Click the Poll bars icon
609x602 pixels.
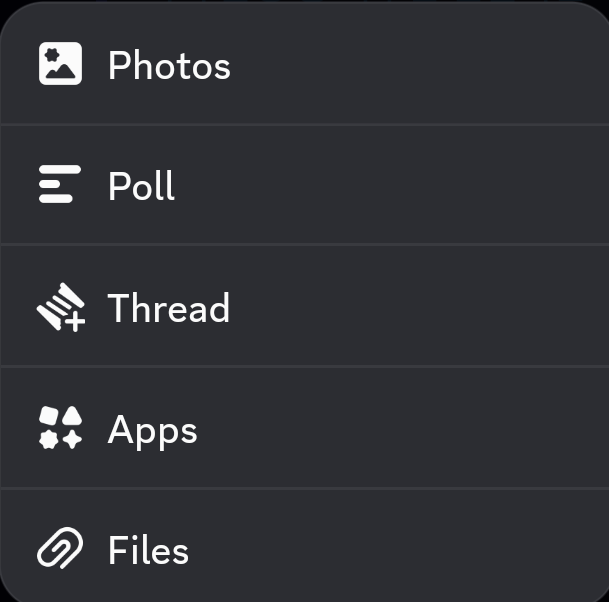coord(60,184)
